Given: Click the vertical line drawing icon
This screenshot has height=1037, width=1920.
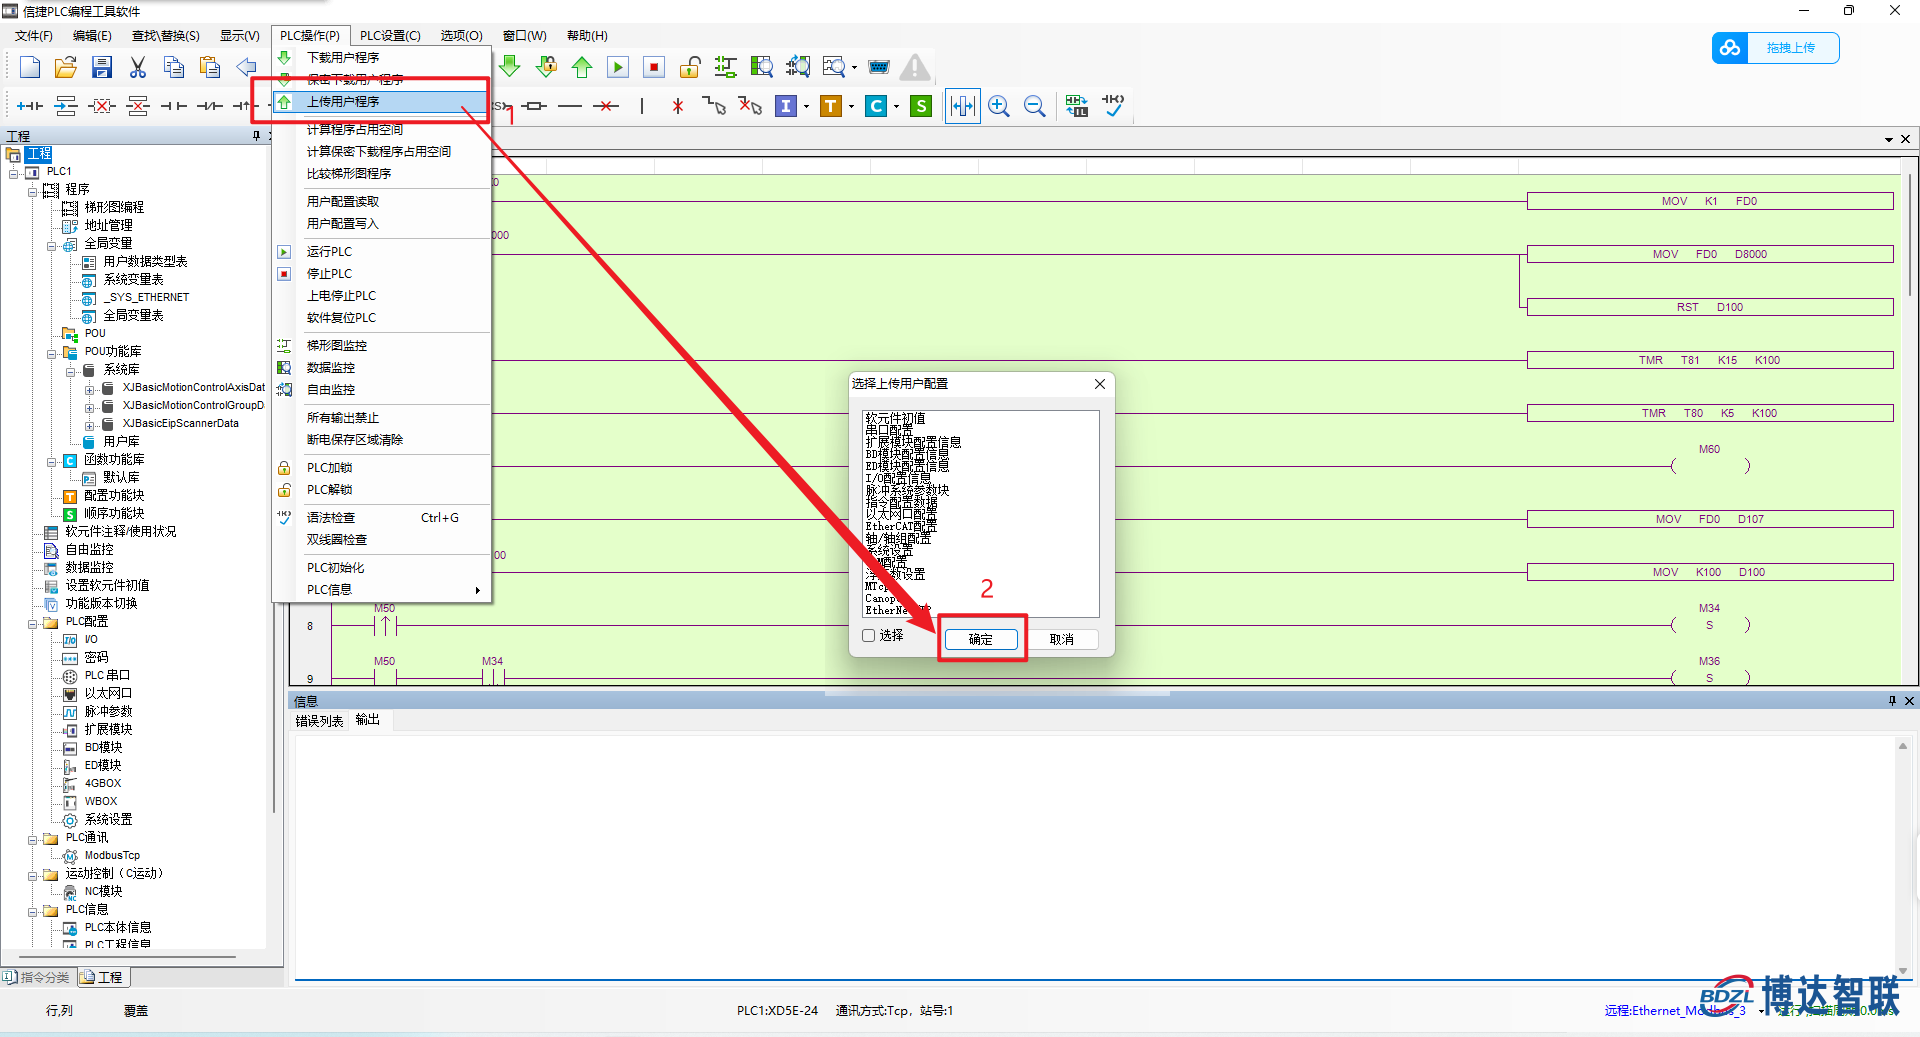Looking at the screenshot, I should (x=642, y=106).
